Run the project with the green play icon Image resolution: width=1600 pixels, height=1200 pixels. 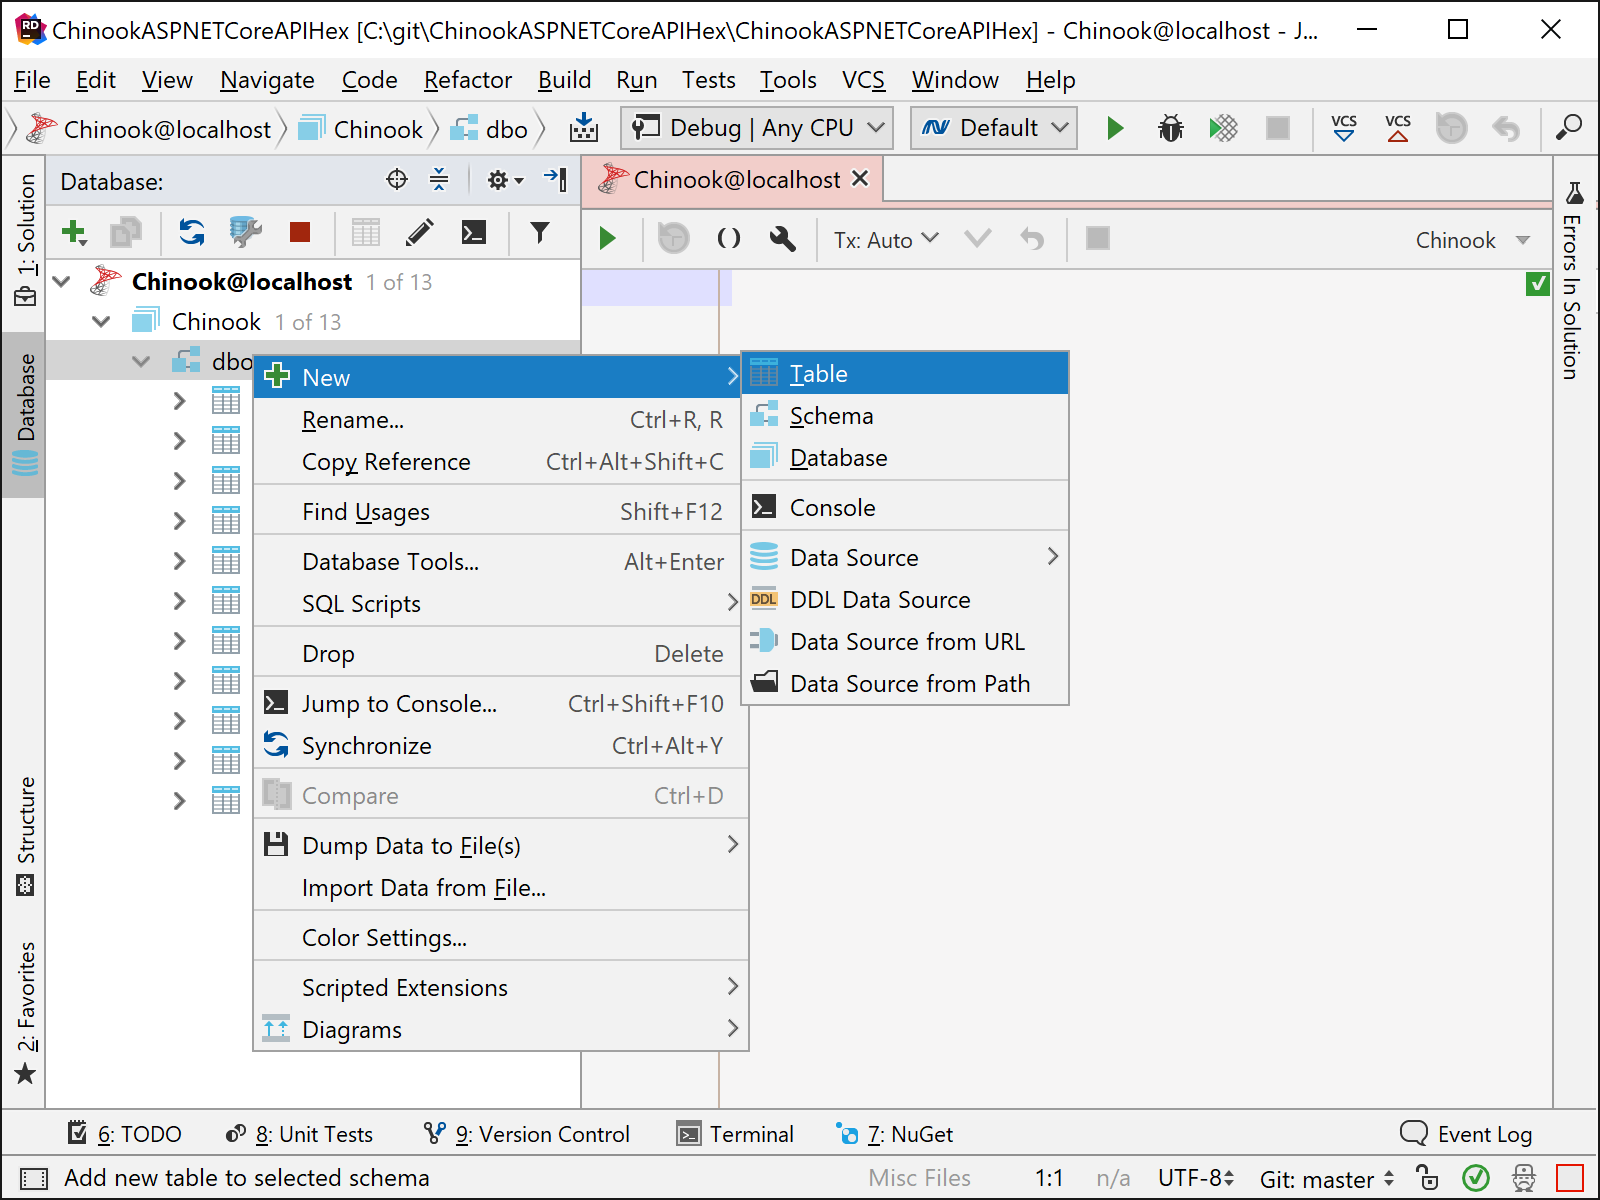click(x=1115, y=128)
